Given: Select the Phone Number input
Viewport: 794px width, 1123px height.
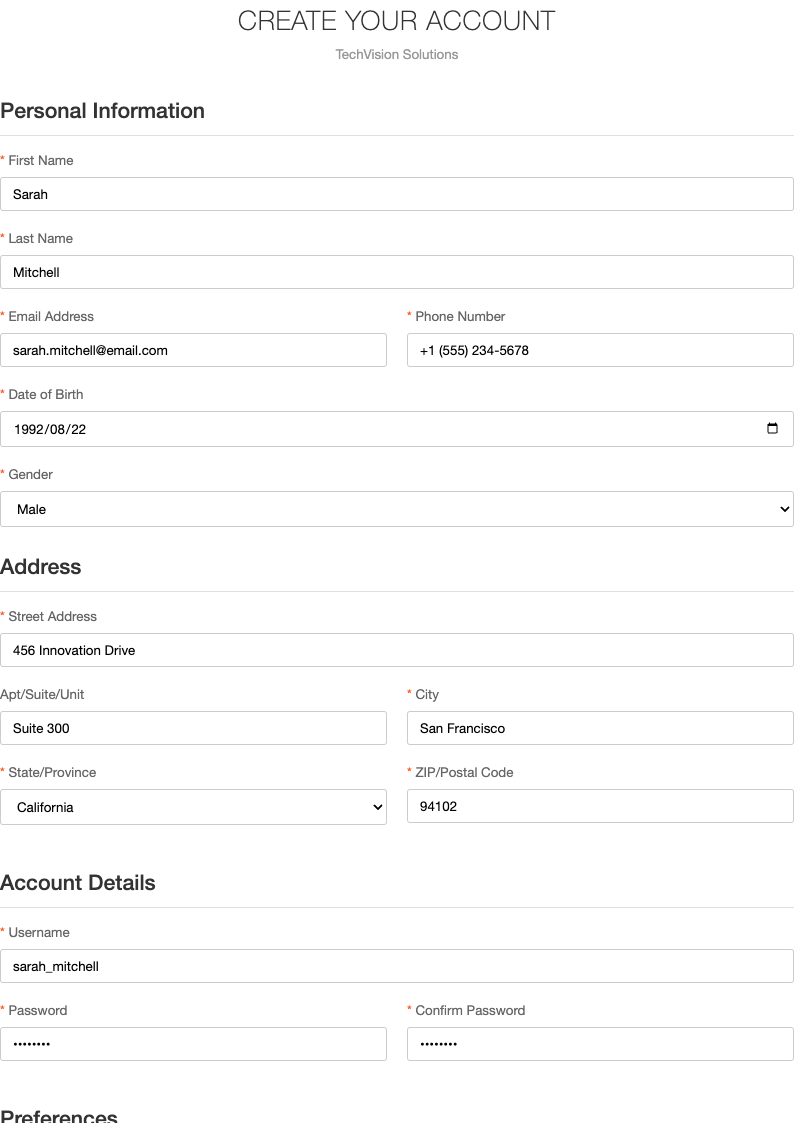Looking at the screenshot, I should click(600, 349).
